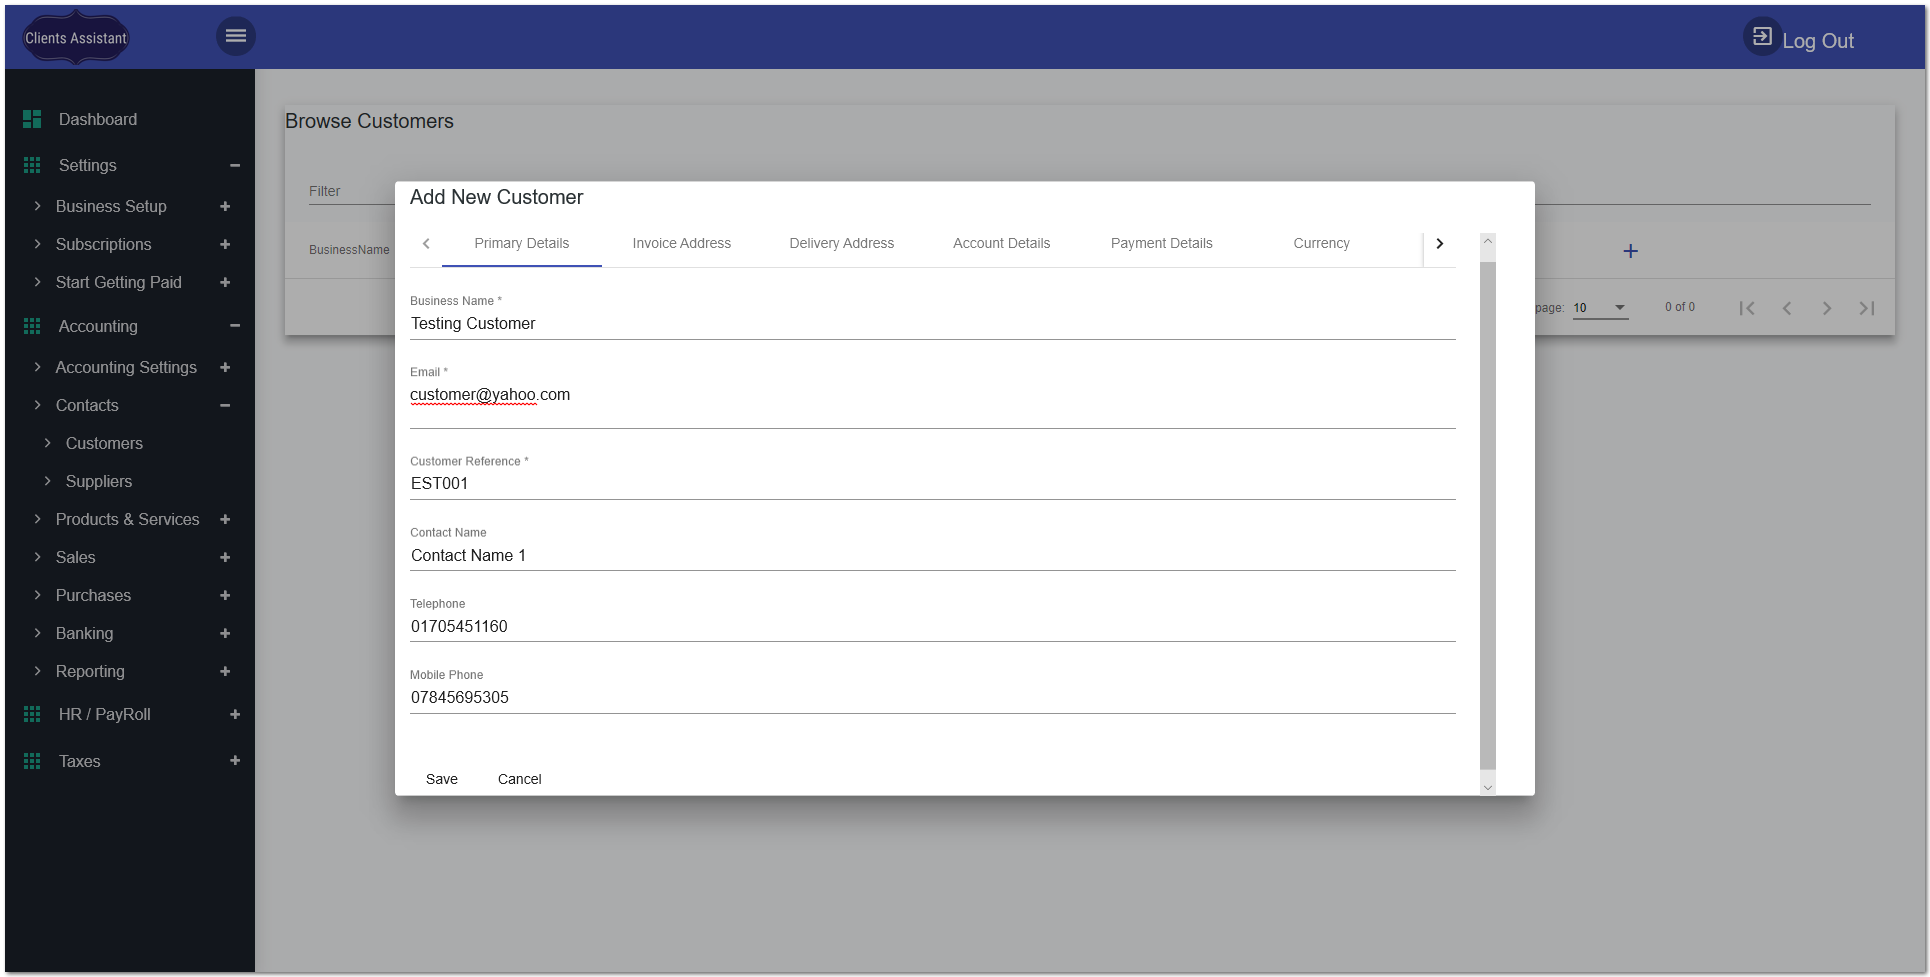The height and width of the screenshot is (977, 1930).
Task: Click the Log Out icon
Action: [x=1761, y=36]
